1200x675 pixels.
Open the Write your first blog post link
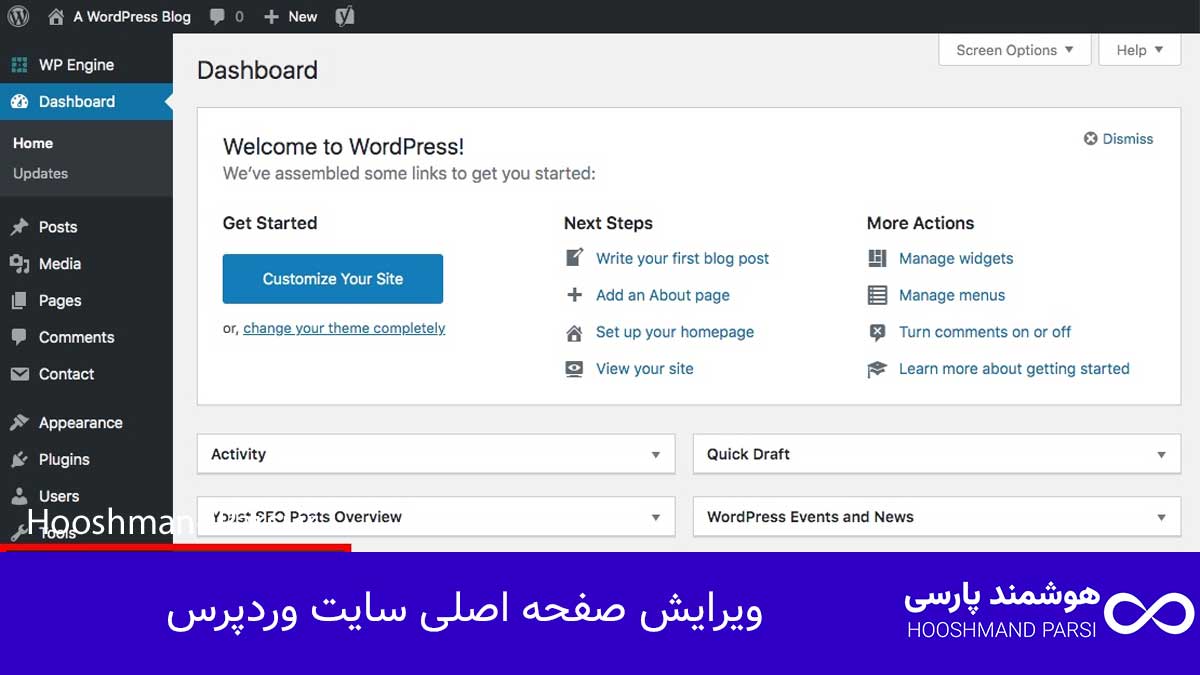(x=683, y=258)
